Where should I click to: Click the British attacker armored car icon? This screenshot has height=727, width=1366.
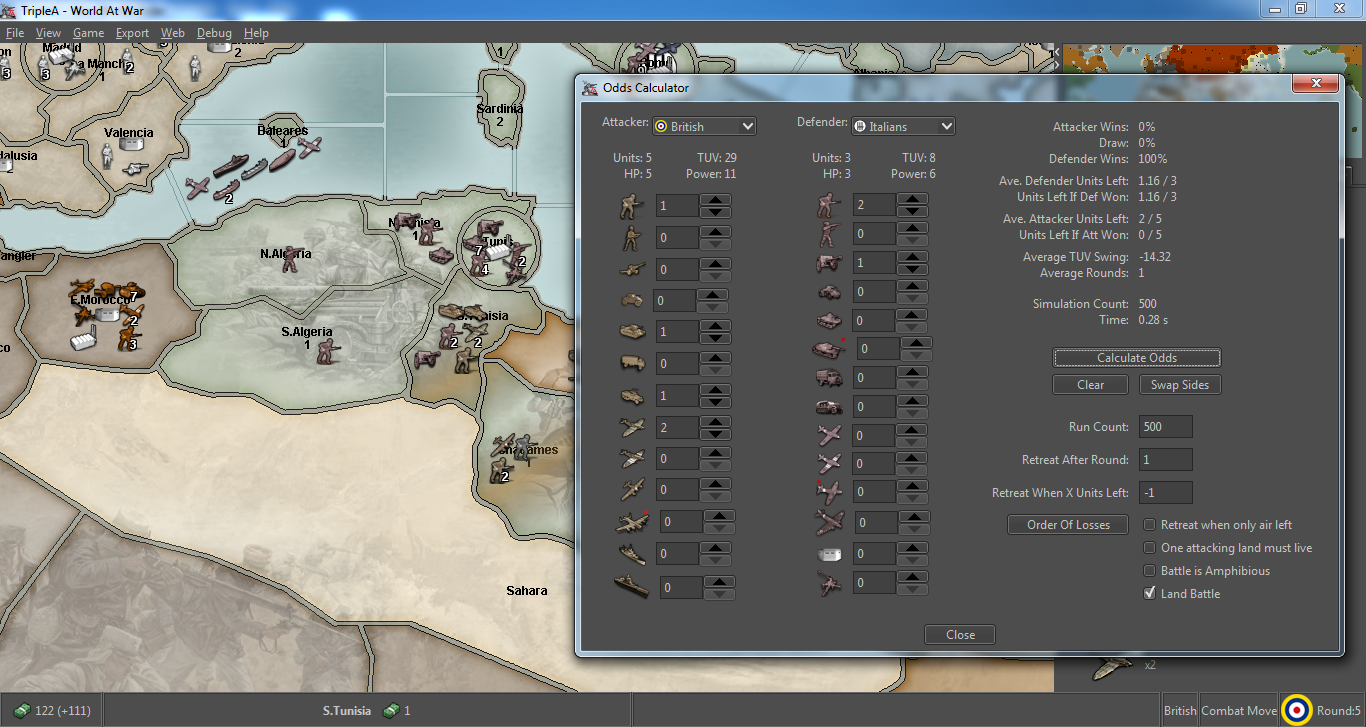(x=630, y=300)
